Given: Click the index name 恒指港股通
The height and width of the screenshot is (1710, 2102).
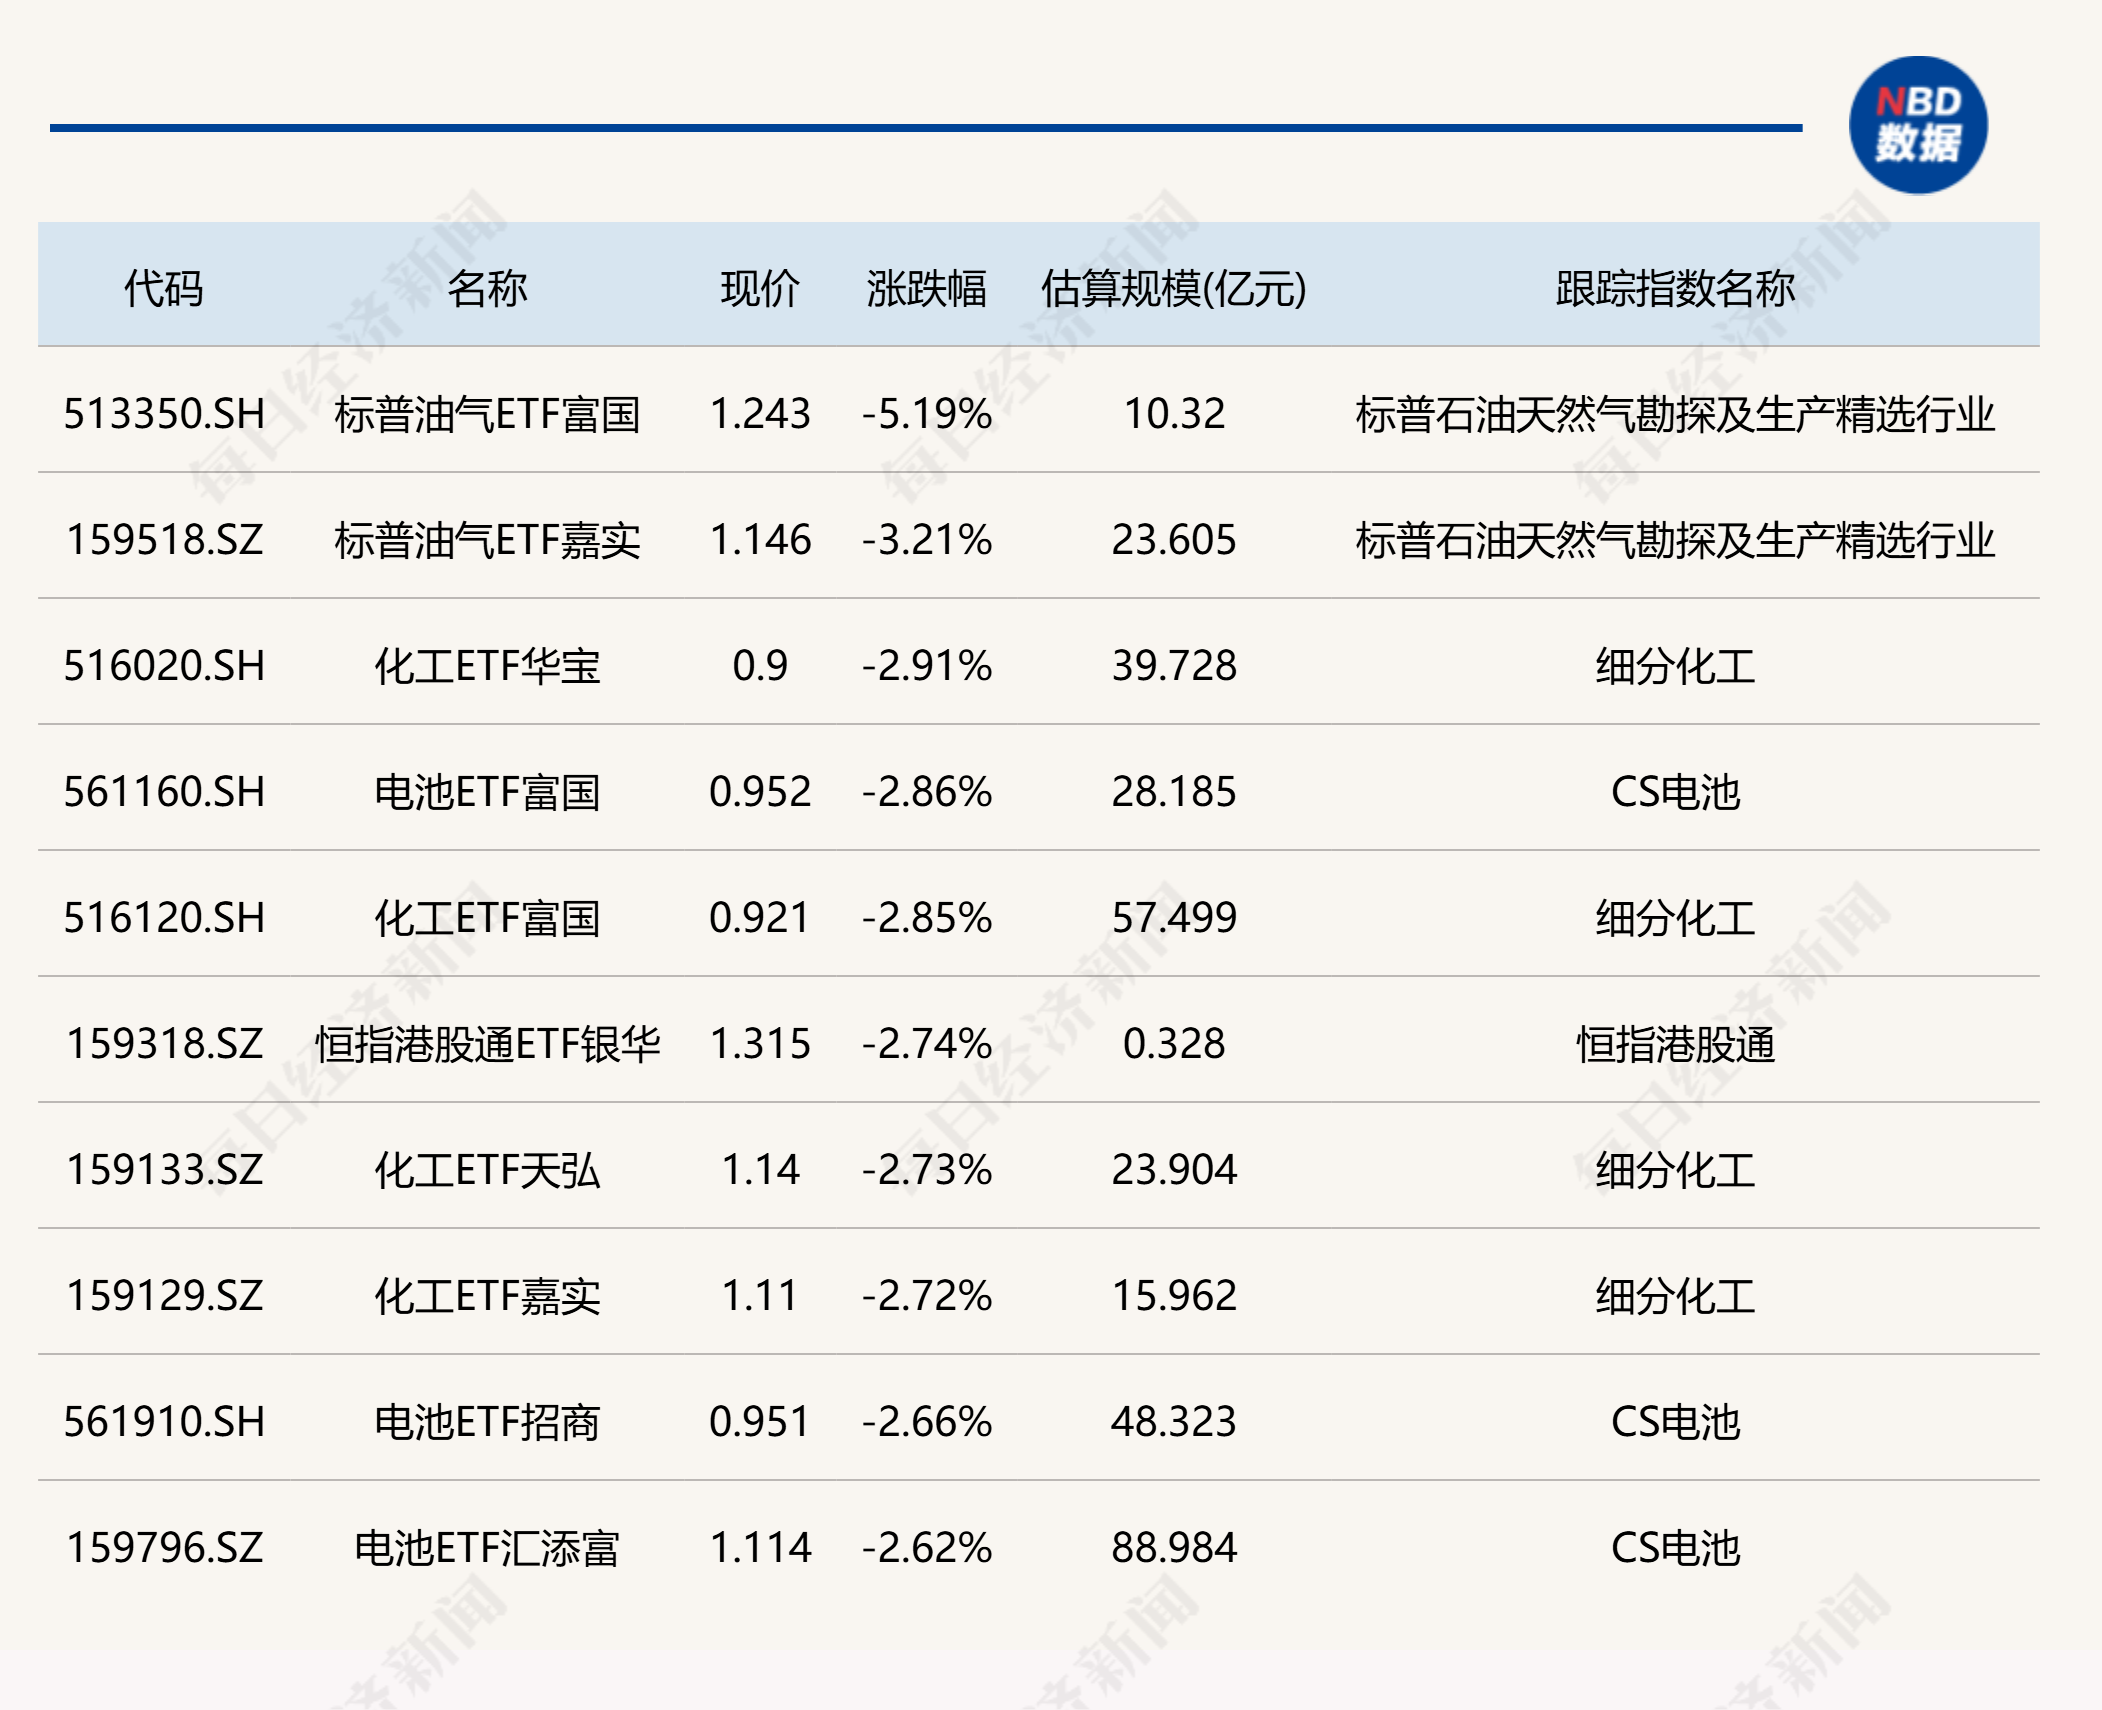Looking at the screenshot, I should pos(1675,1044).
